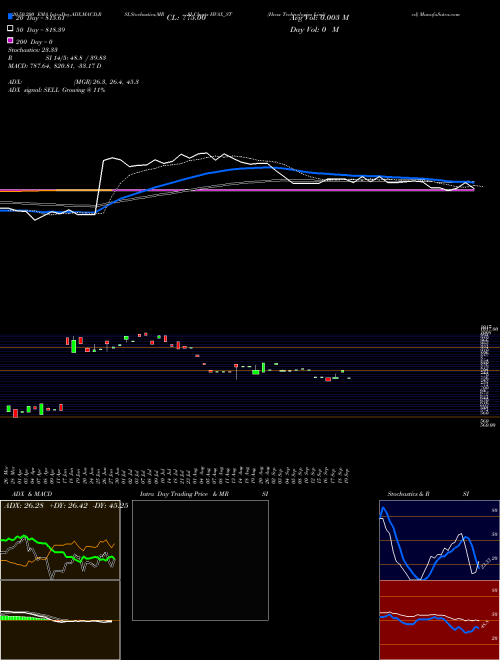Click the ADX (MGR) 26.3, 26.4, 45.3 line
500x660 pixels.
[x=74, y=82]
